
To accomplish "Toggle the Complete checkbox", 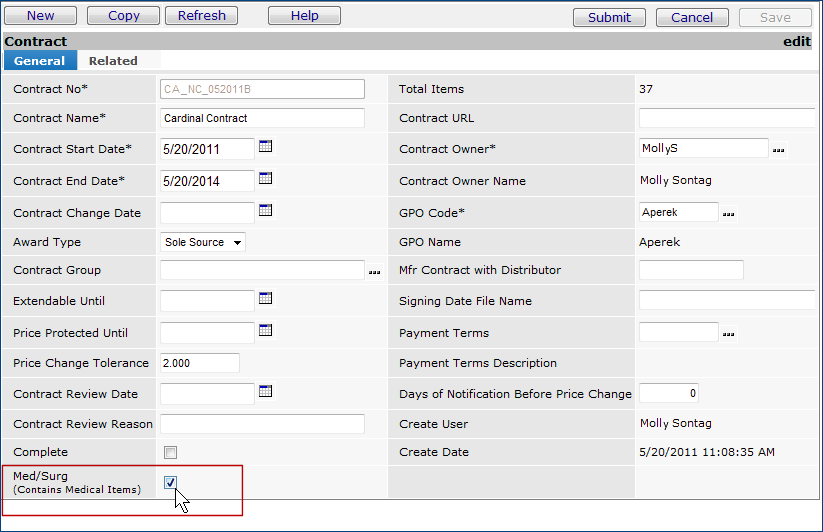I will tap(170, 452).
